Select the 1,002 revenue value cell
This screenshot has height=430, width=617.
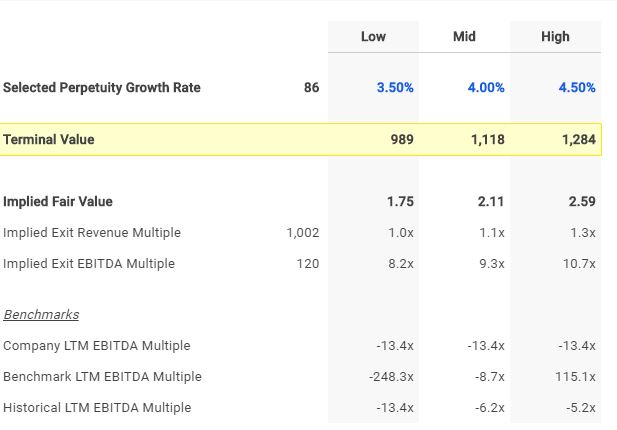coord(302,233)
